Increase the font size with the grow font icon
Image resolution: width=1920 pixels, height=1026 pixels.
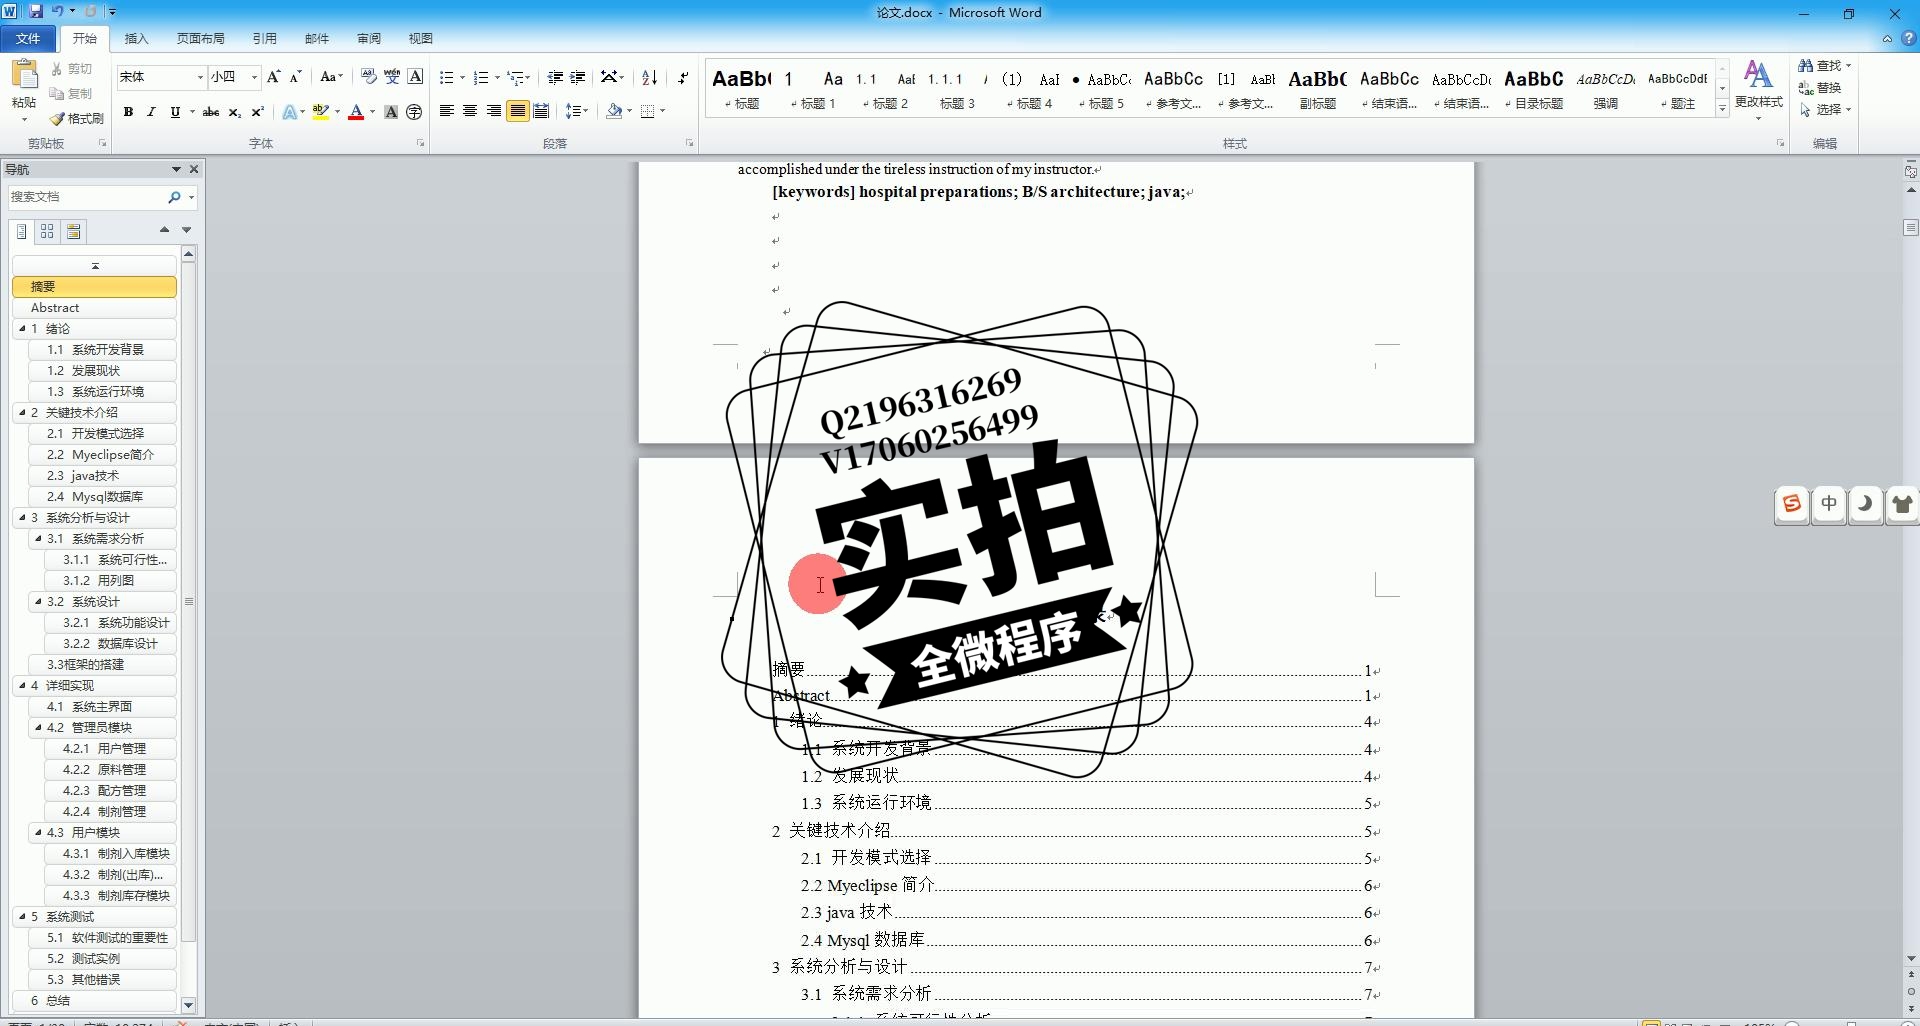pyautogui.click(x=273, y=77)
